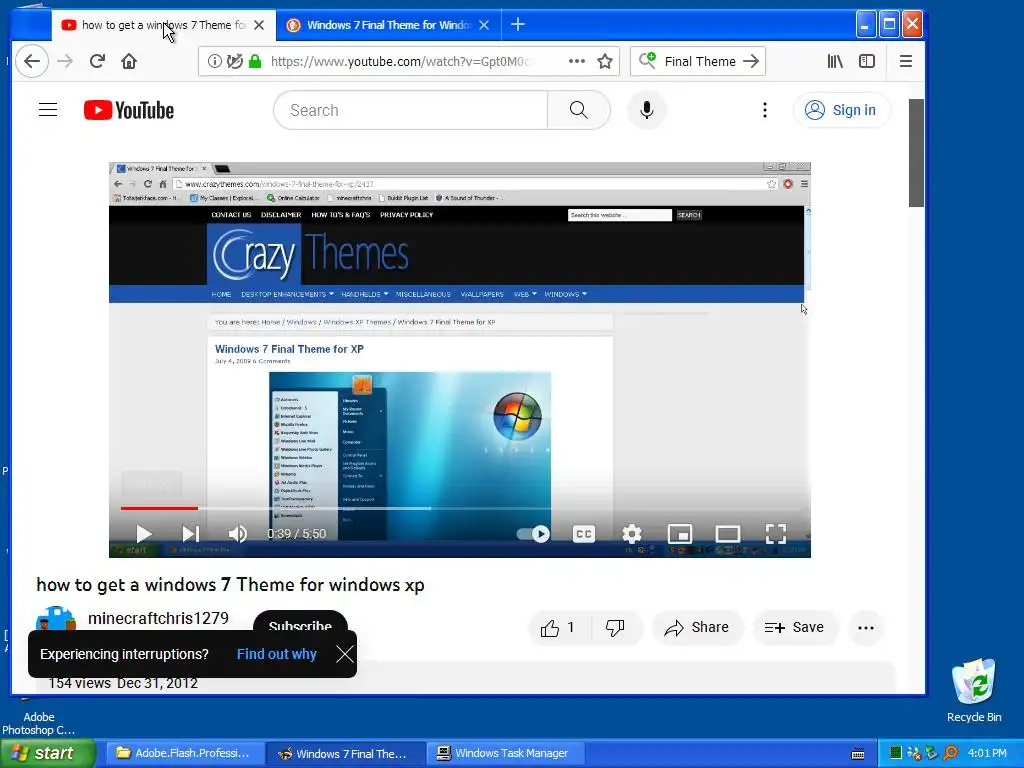This screenshot has width=1024, height=768.
Task: Like the video with thumbs up
Action: coord(558,628)
